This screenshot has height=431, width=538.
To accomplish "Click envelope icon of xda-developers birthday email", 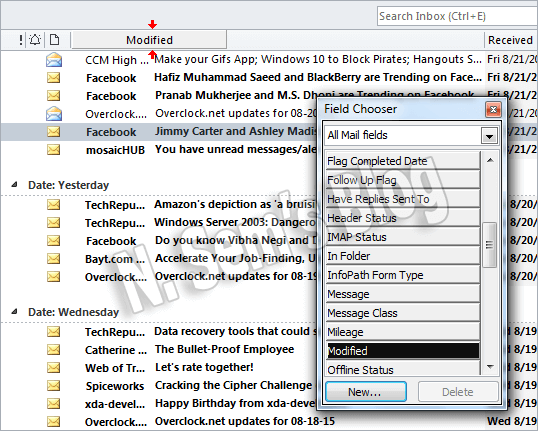I will [x=54, y=404].
